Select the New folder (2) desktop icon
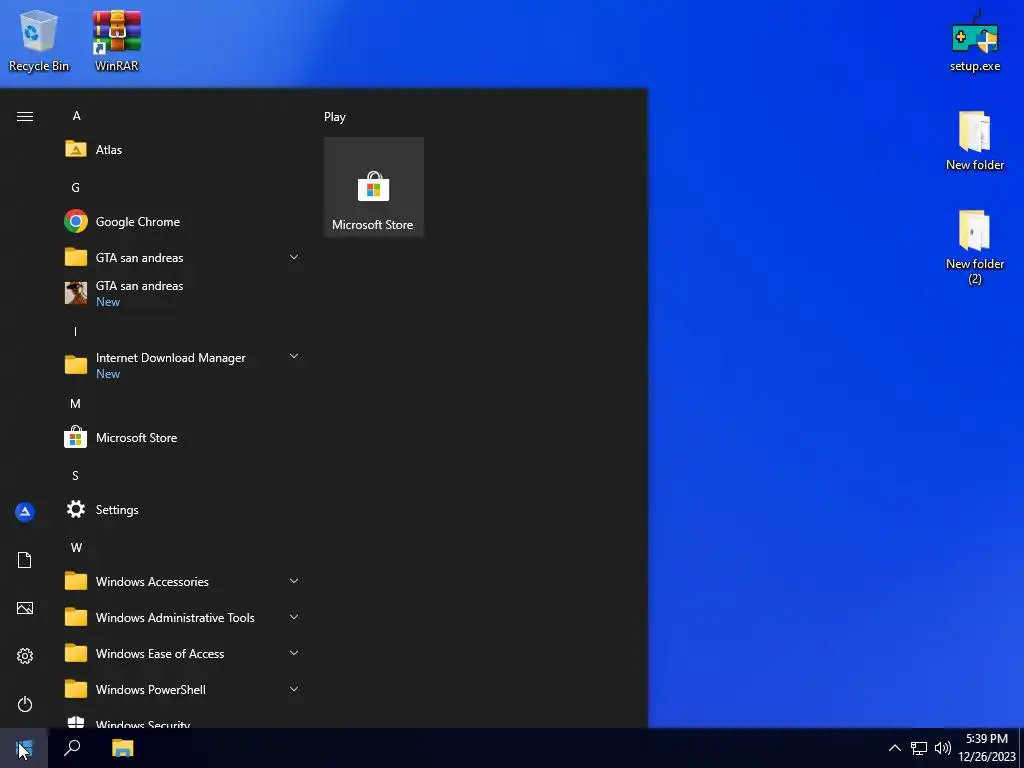Screen dimensions: 1024x768 974,248
